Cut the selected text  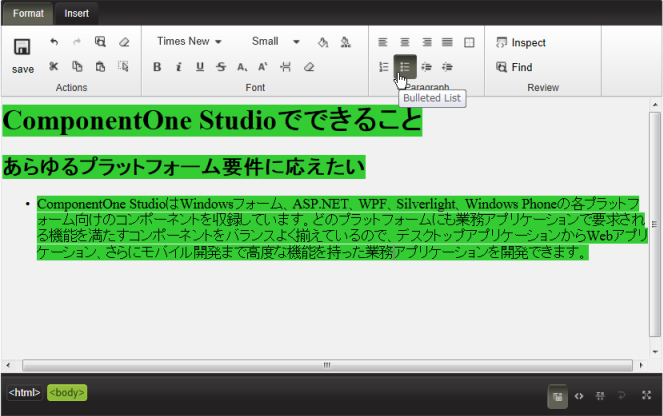54,66
